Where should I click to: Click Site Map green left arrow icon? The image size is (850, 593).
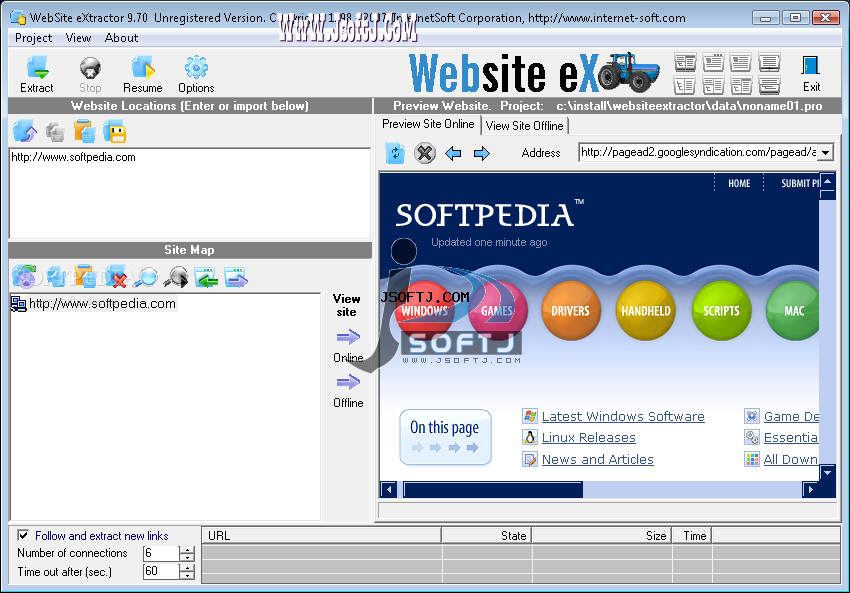point(206,276)
